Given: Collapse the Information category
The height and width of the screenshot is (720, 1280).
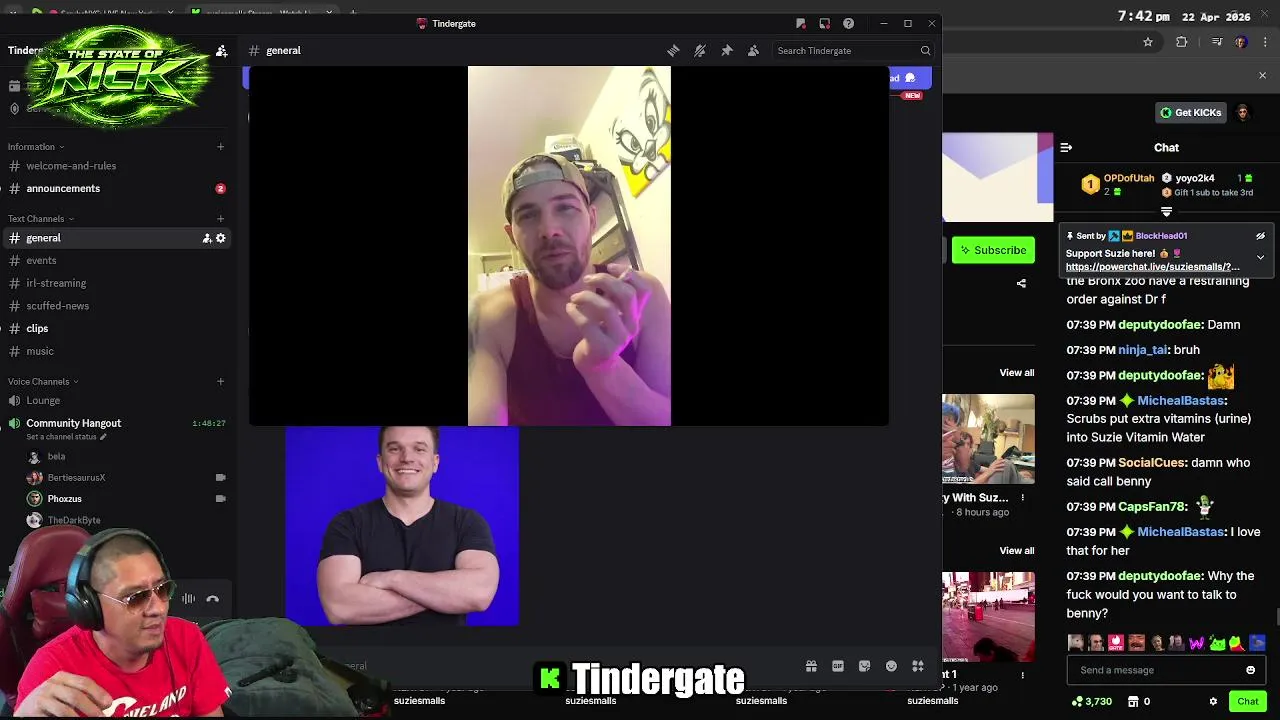Looking at the screenshot, I should pyautogui.click(x=35, y=147).
